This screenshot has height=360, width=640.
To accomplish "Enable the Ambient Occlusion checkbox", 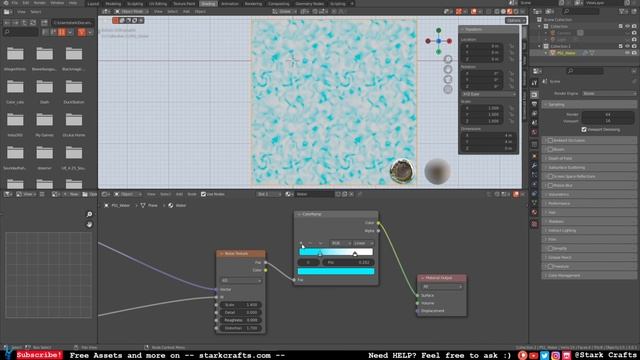I will click(550, 140).
